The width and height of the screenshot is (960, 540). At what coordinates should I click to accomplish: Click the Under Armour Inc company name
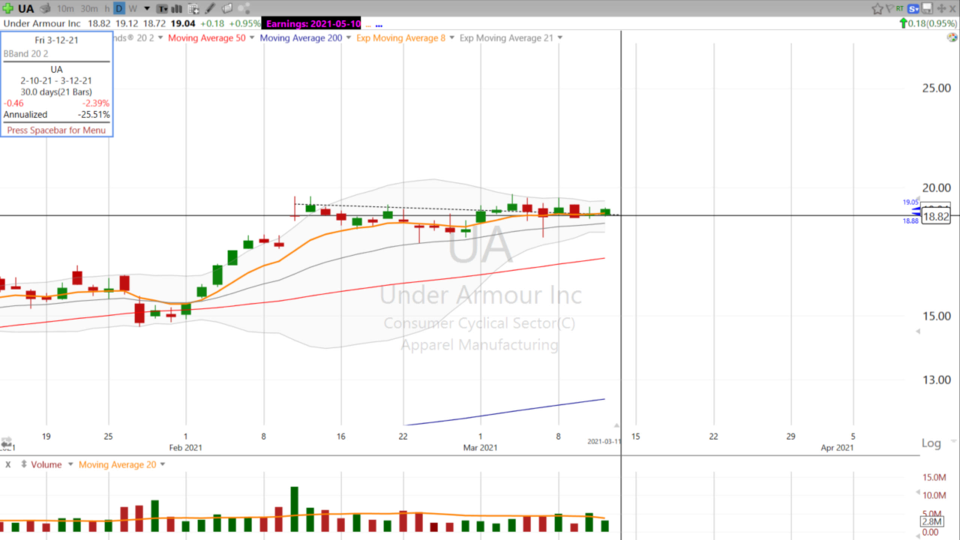[x=42, y=23]
